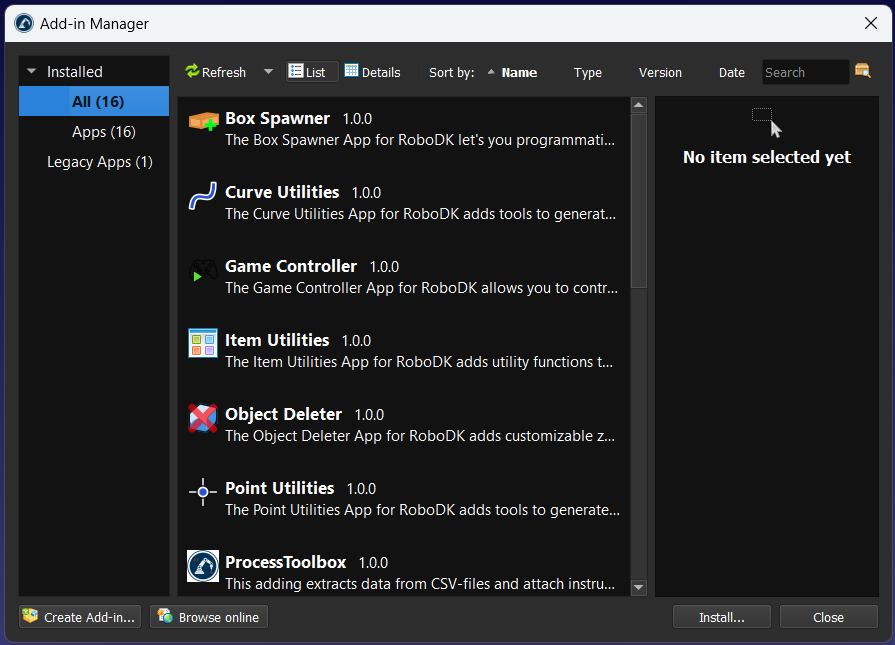Click the search icon beside the Search field
The image size is (895, 645).
[862, 71]
